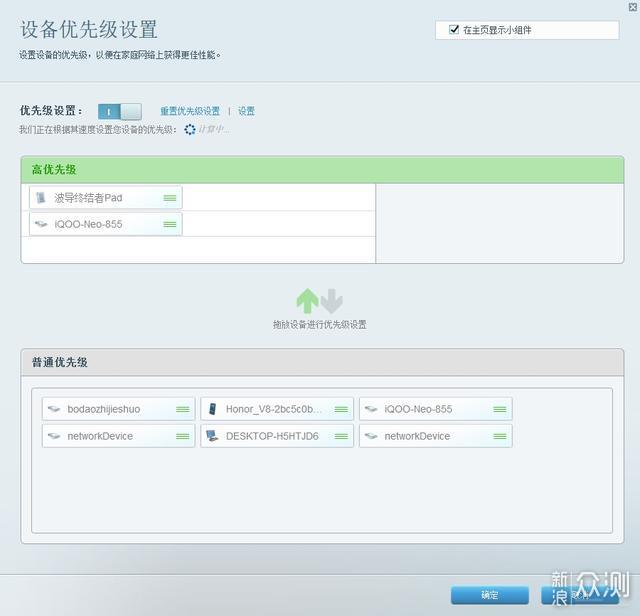The image size is (640, 616).
Task: Click the tablet icon of 波导终结者Pad
Action: pyautogui.click(x=41, y=198)
